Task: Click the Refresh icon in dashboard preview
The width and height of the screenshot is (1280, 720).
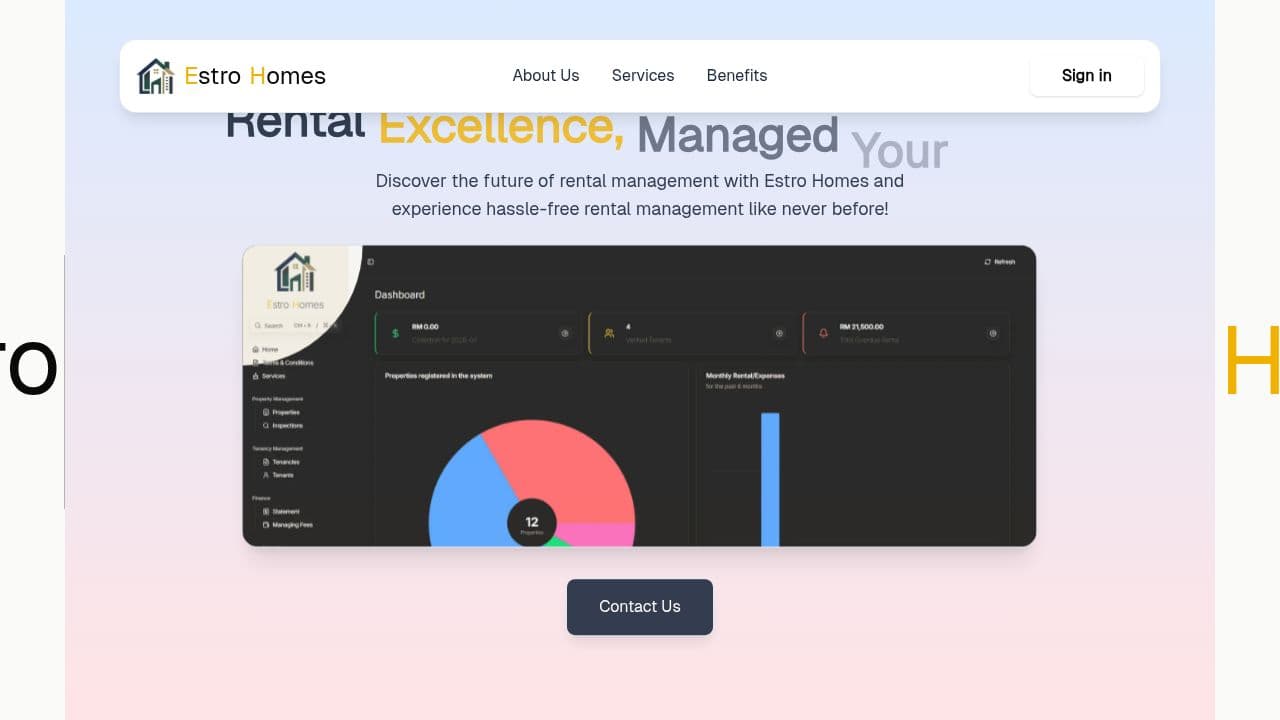Action: (988, 262)
